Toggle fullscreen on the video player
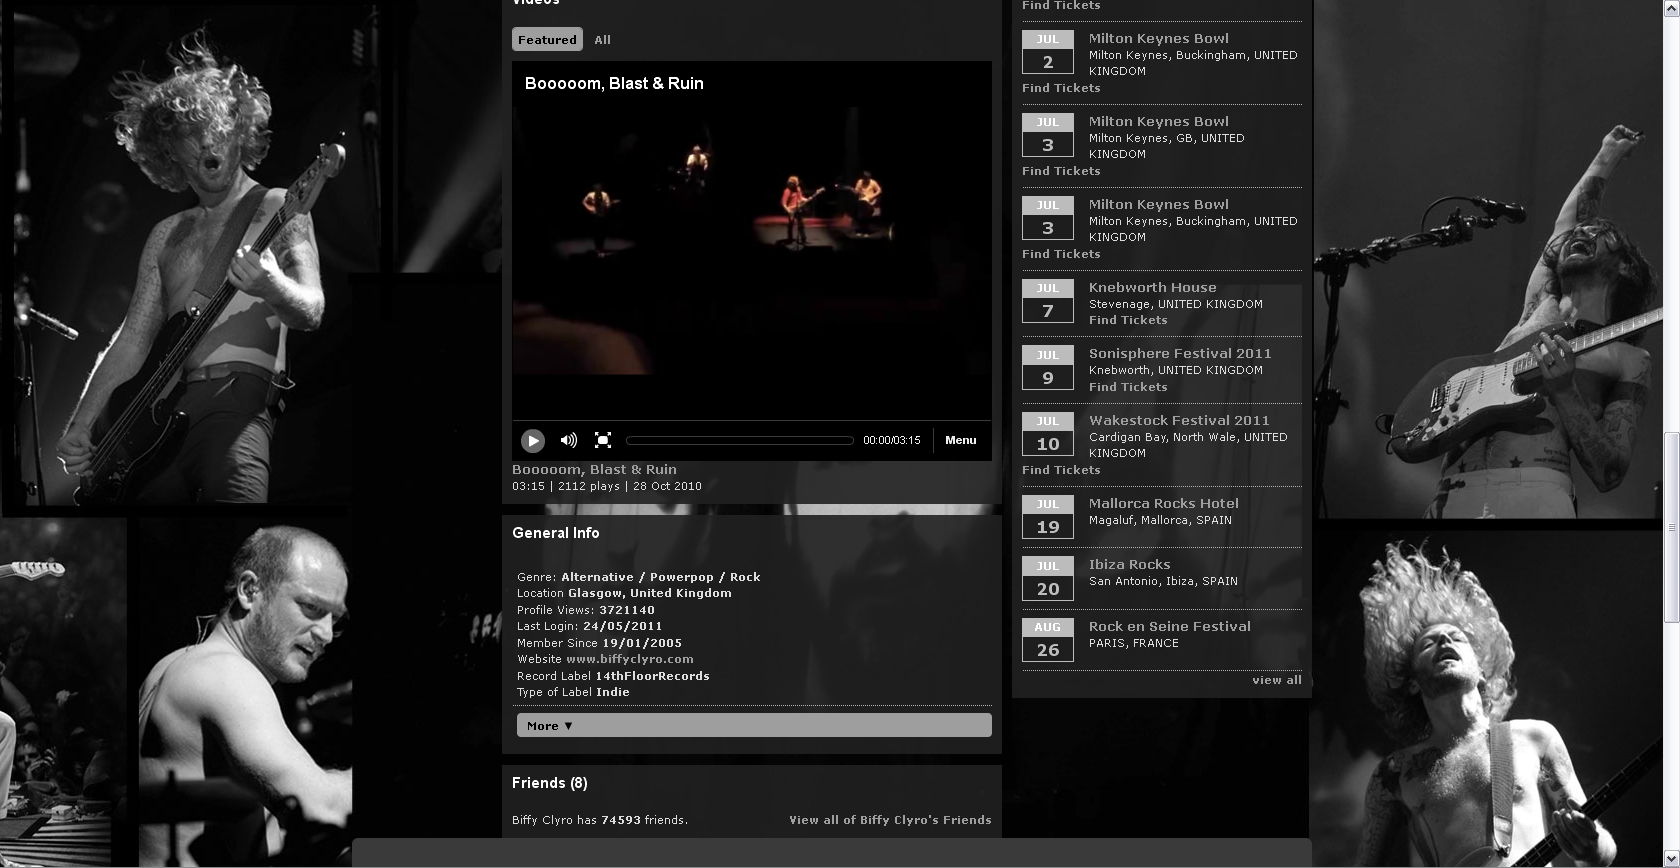This screenshot has width=1680, height=868. [603, 440]
